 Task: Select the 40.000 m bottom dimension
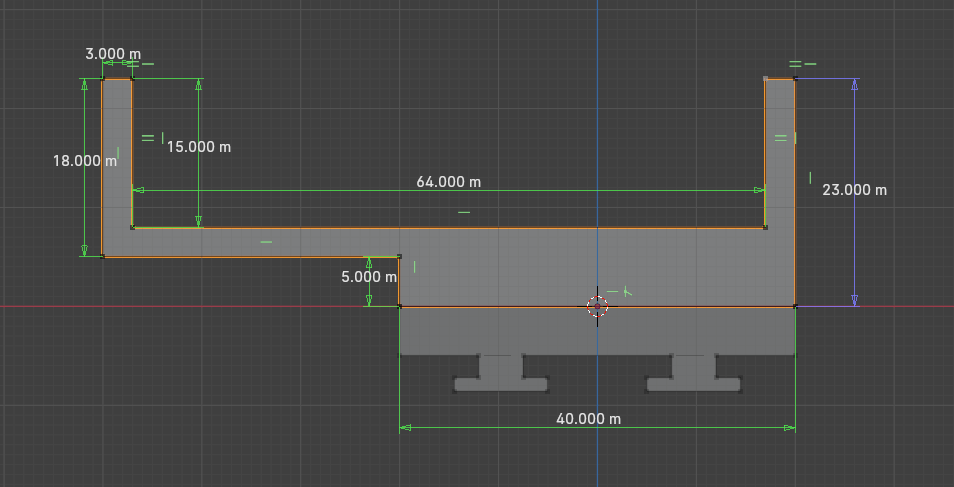coord(588,419)
